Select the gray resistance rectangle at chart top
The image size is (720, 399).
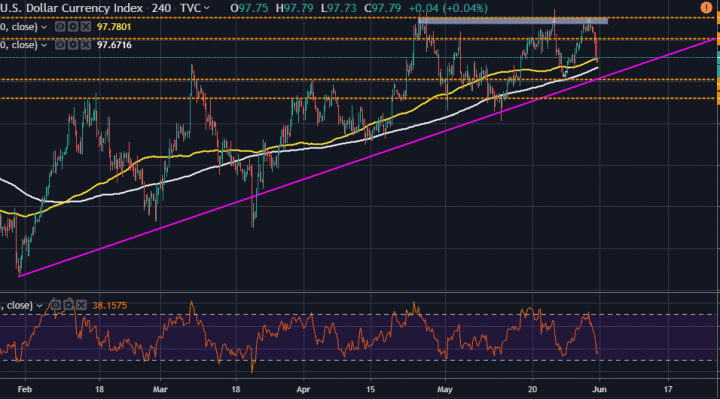[x=513, y=21]
